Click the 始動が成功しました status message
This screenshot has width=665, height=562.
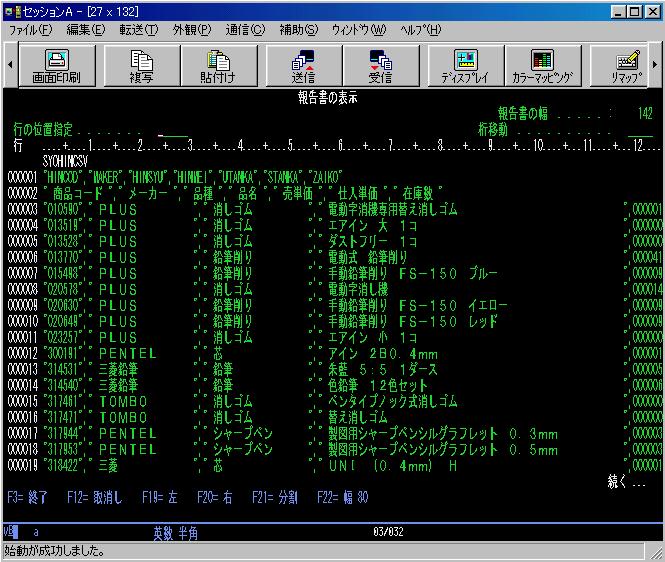pos(54,551)
